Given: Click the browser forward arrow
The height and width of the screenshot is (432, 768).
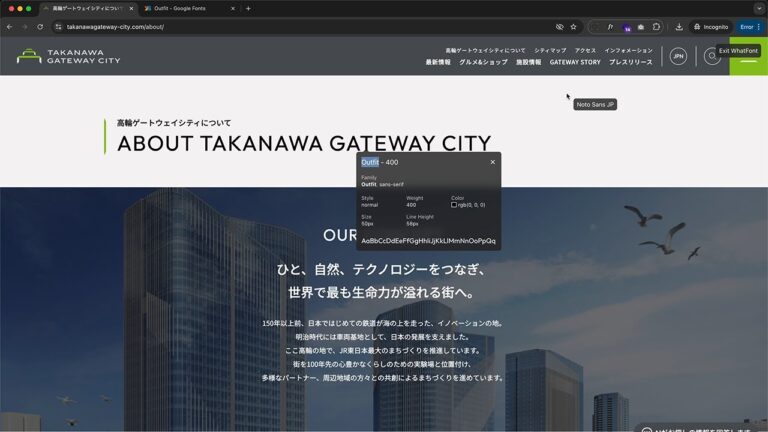Looking at the screenshot, I should coord(25,27).
